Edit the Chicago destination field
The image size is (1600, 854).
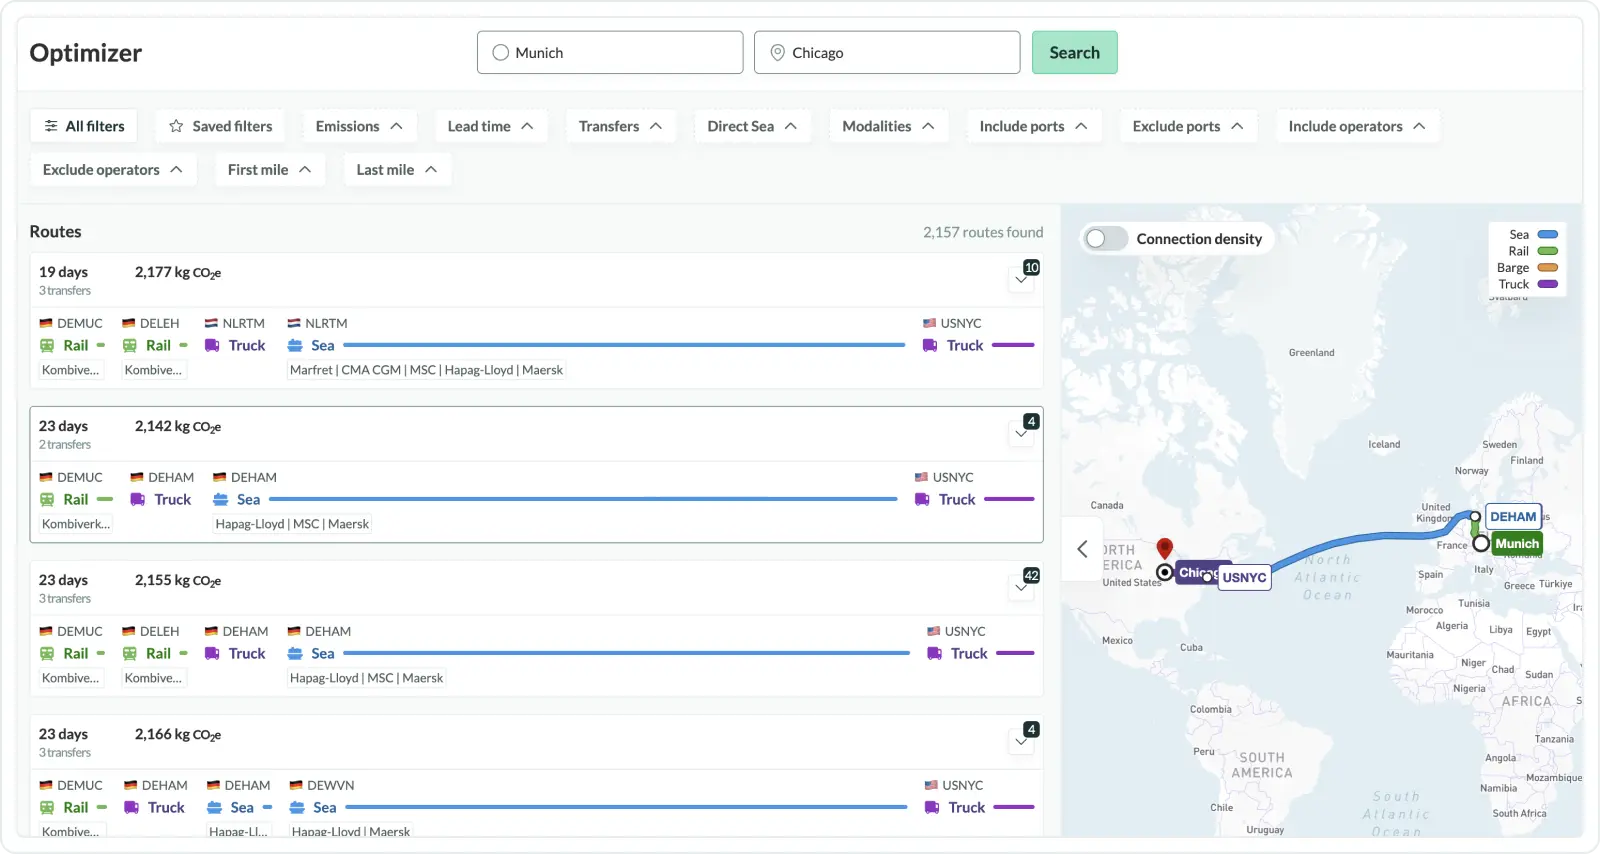click(887, 53)
